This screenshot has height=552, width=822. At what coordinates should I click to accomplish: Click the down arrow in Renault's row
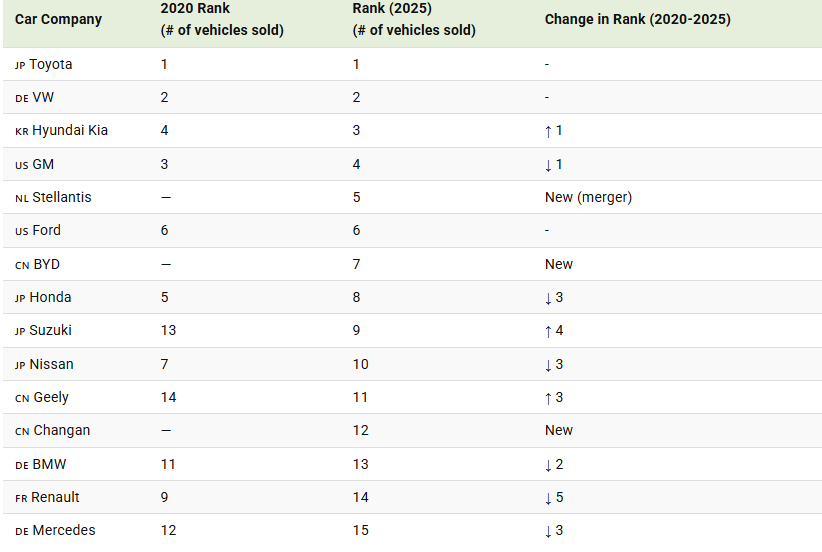[548, 498]
